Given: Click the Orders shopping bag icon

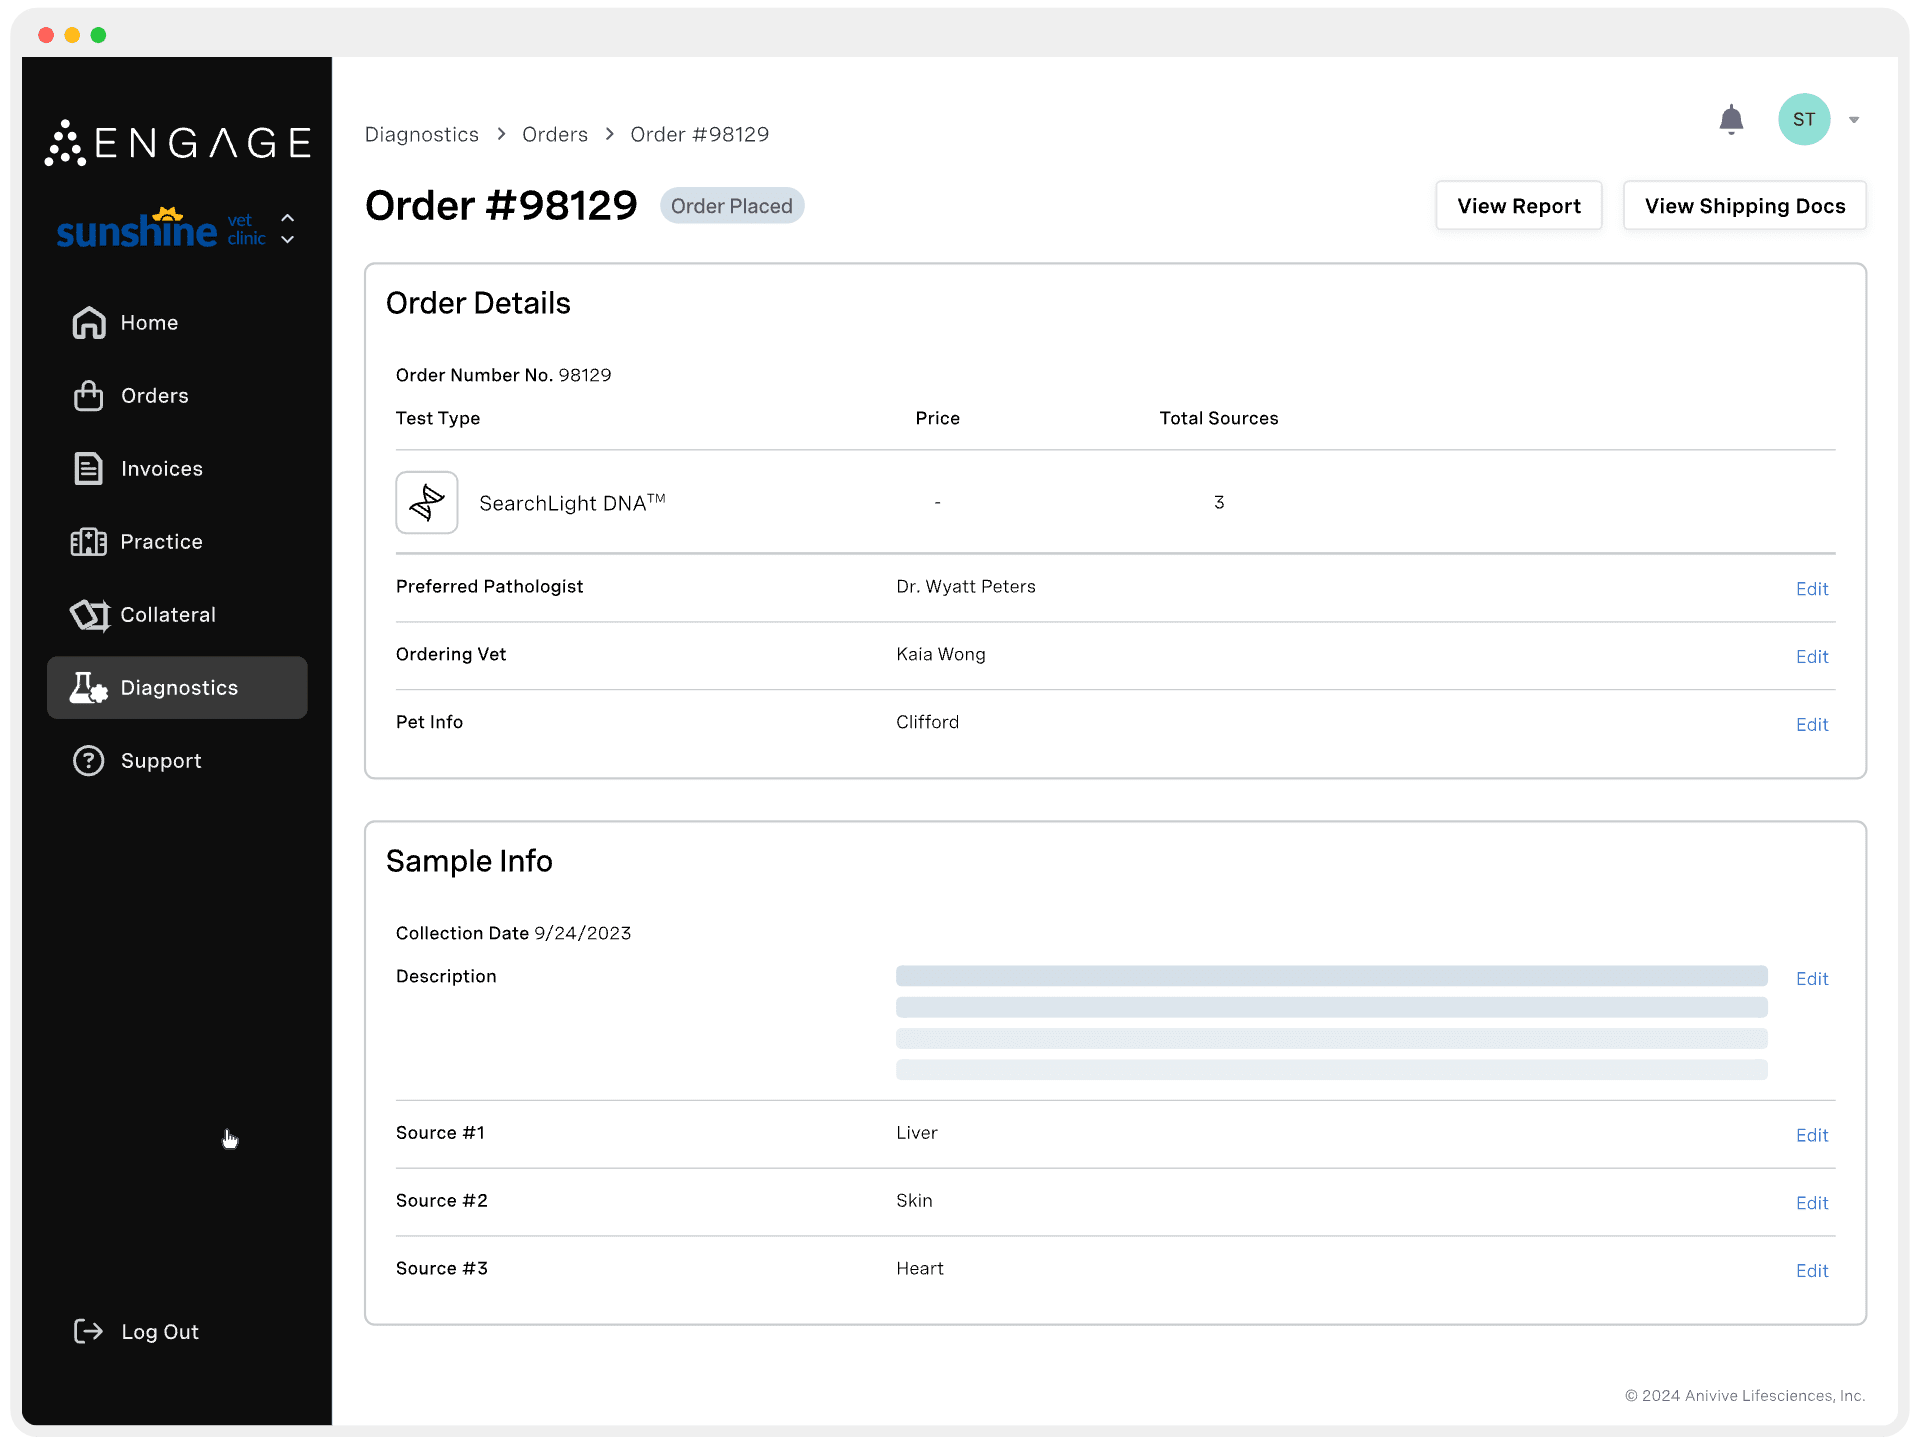Looking at the screenshot, I should (89, 396).
